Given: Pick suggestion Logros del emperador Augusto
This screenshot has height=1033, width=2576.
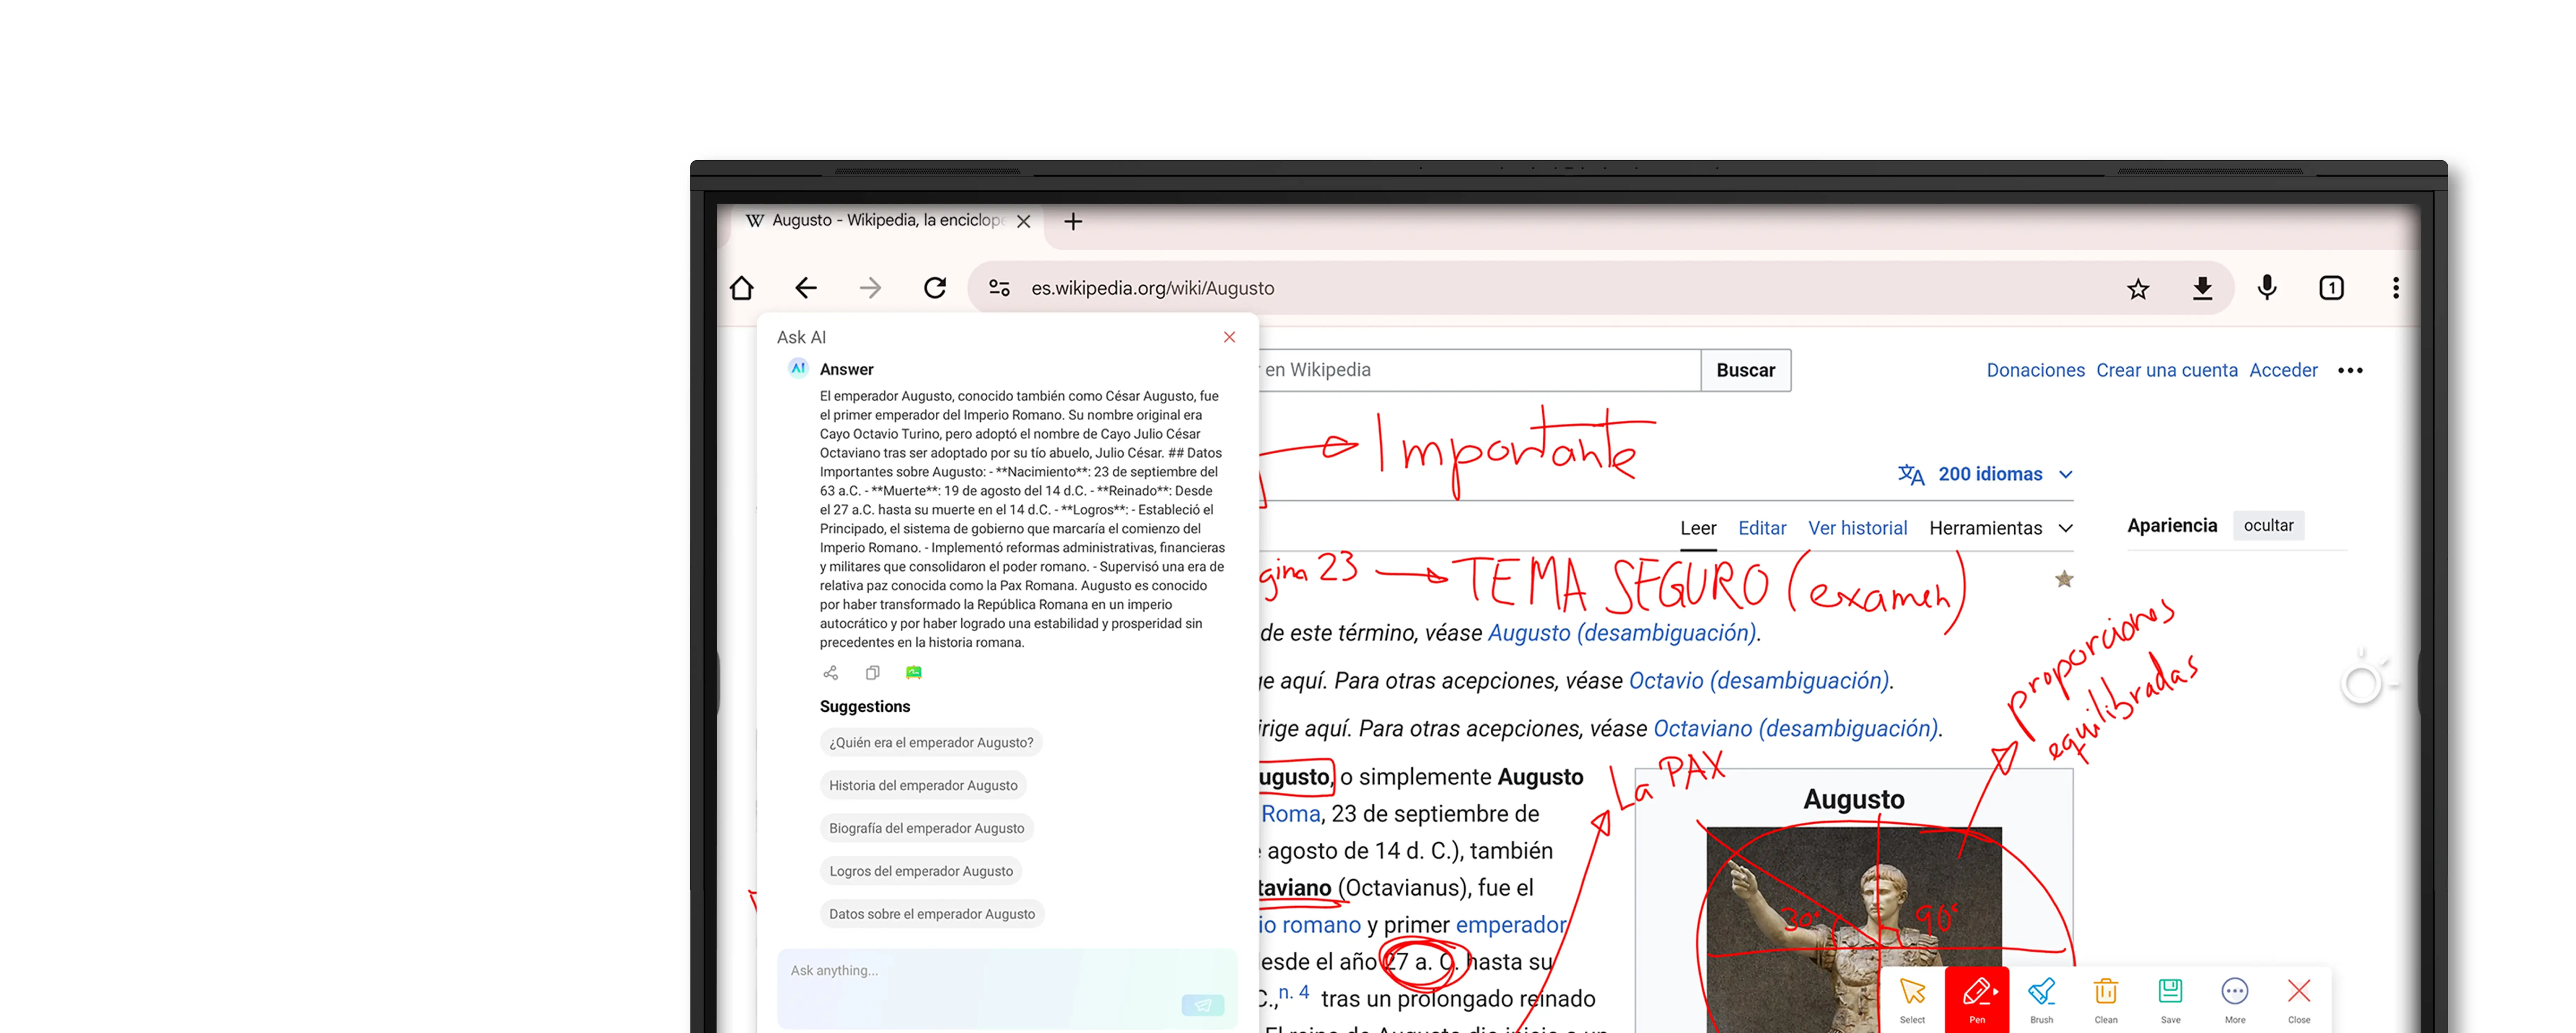Looking at the screenshot, I should 921,871.
